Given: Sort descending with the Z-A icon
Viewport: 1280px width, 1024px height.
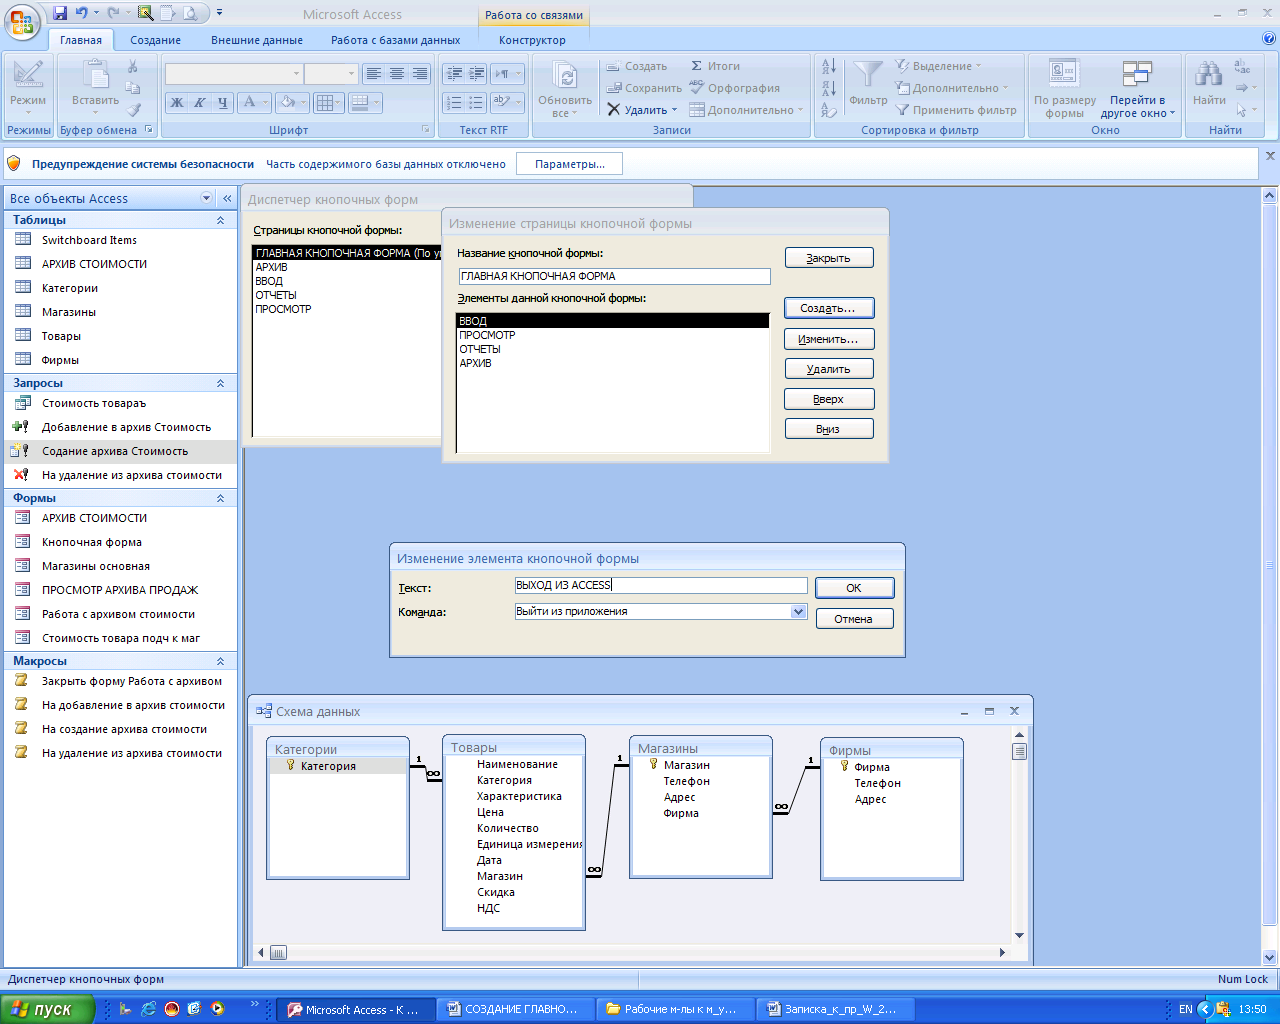Looking at the screenshot, I should (829, 88).
